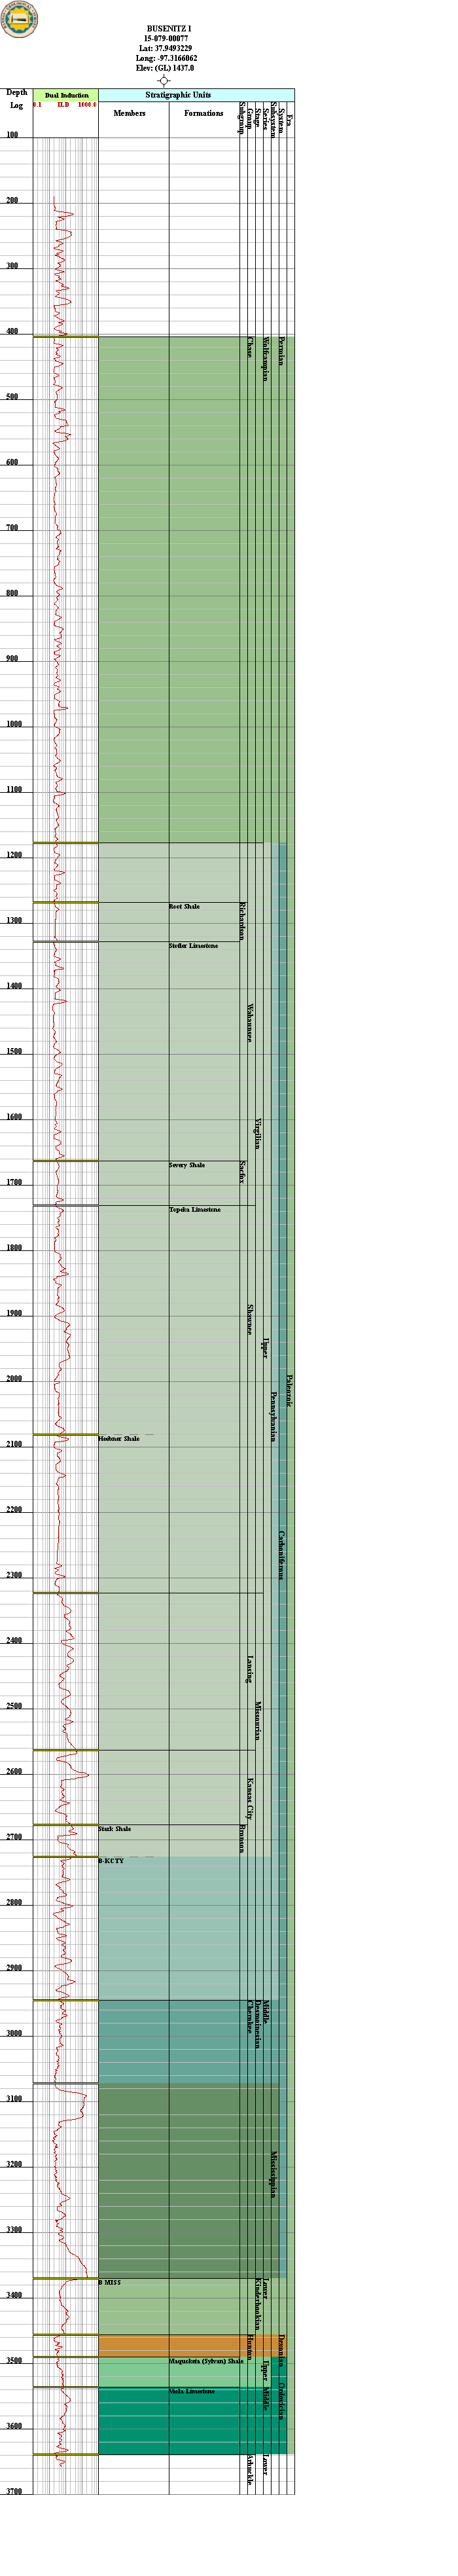Click the Mississippian subsystem label
This screenshot has width=458, height=2576.
pos(274,2174)
